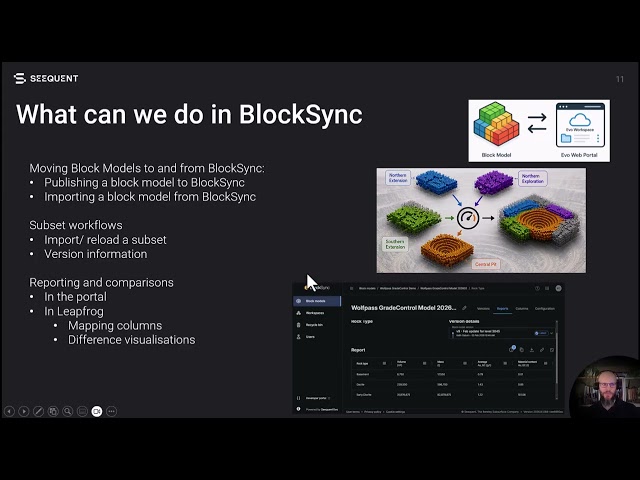Open Workspaces in the portal sidebar
Image resolution: width=640 pixels, height=480 pixels.
click(317, 313)
